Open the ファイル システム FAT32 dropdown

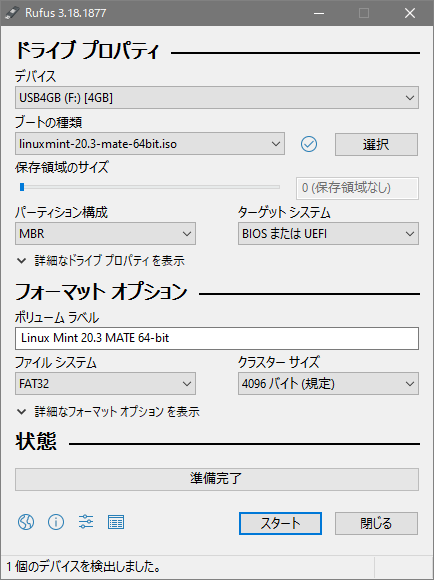pyautogui.click(x=105, y=384)
